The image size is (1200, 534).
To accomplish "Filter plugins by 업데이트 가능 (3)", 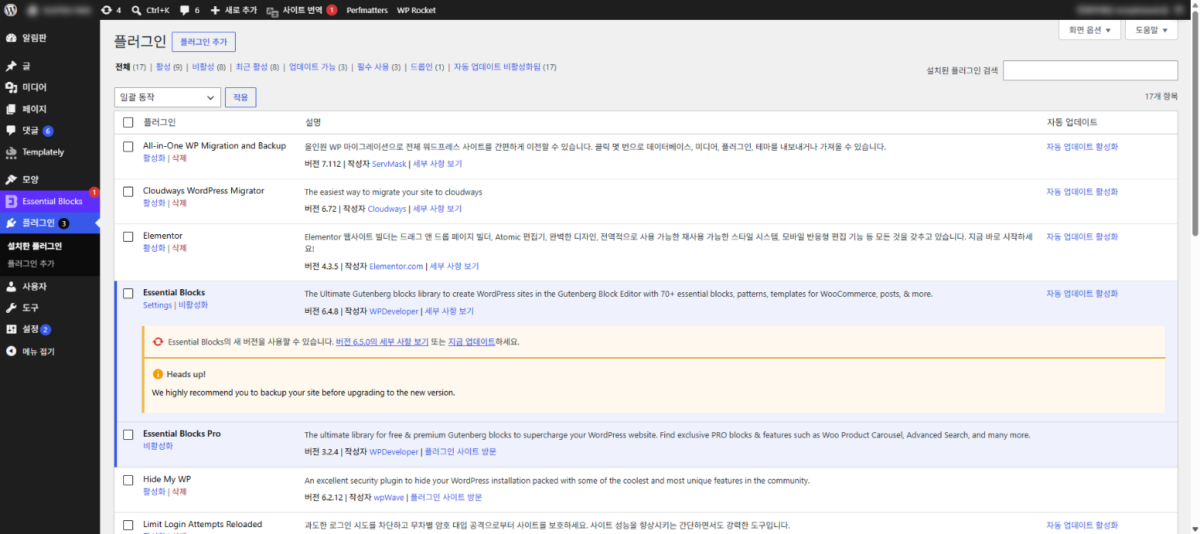I will coord(318,67).
